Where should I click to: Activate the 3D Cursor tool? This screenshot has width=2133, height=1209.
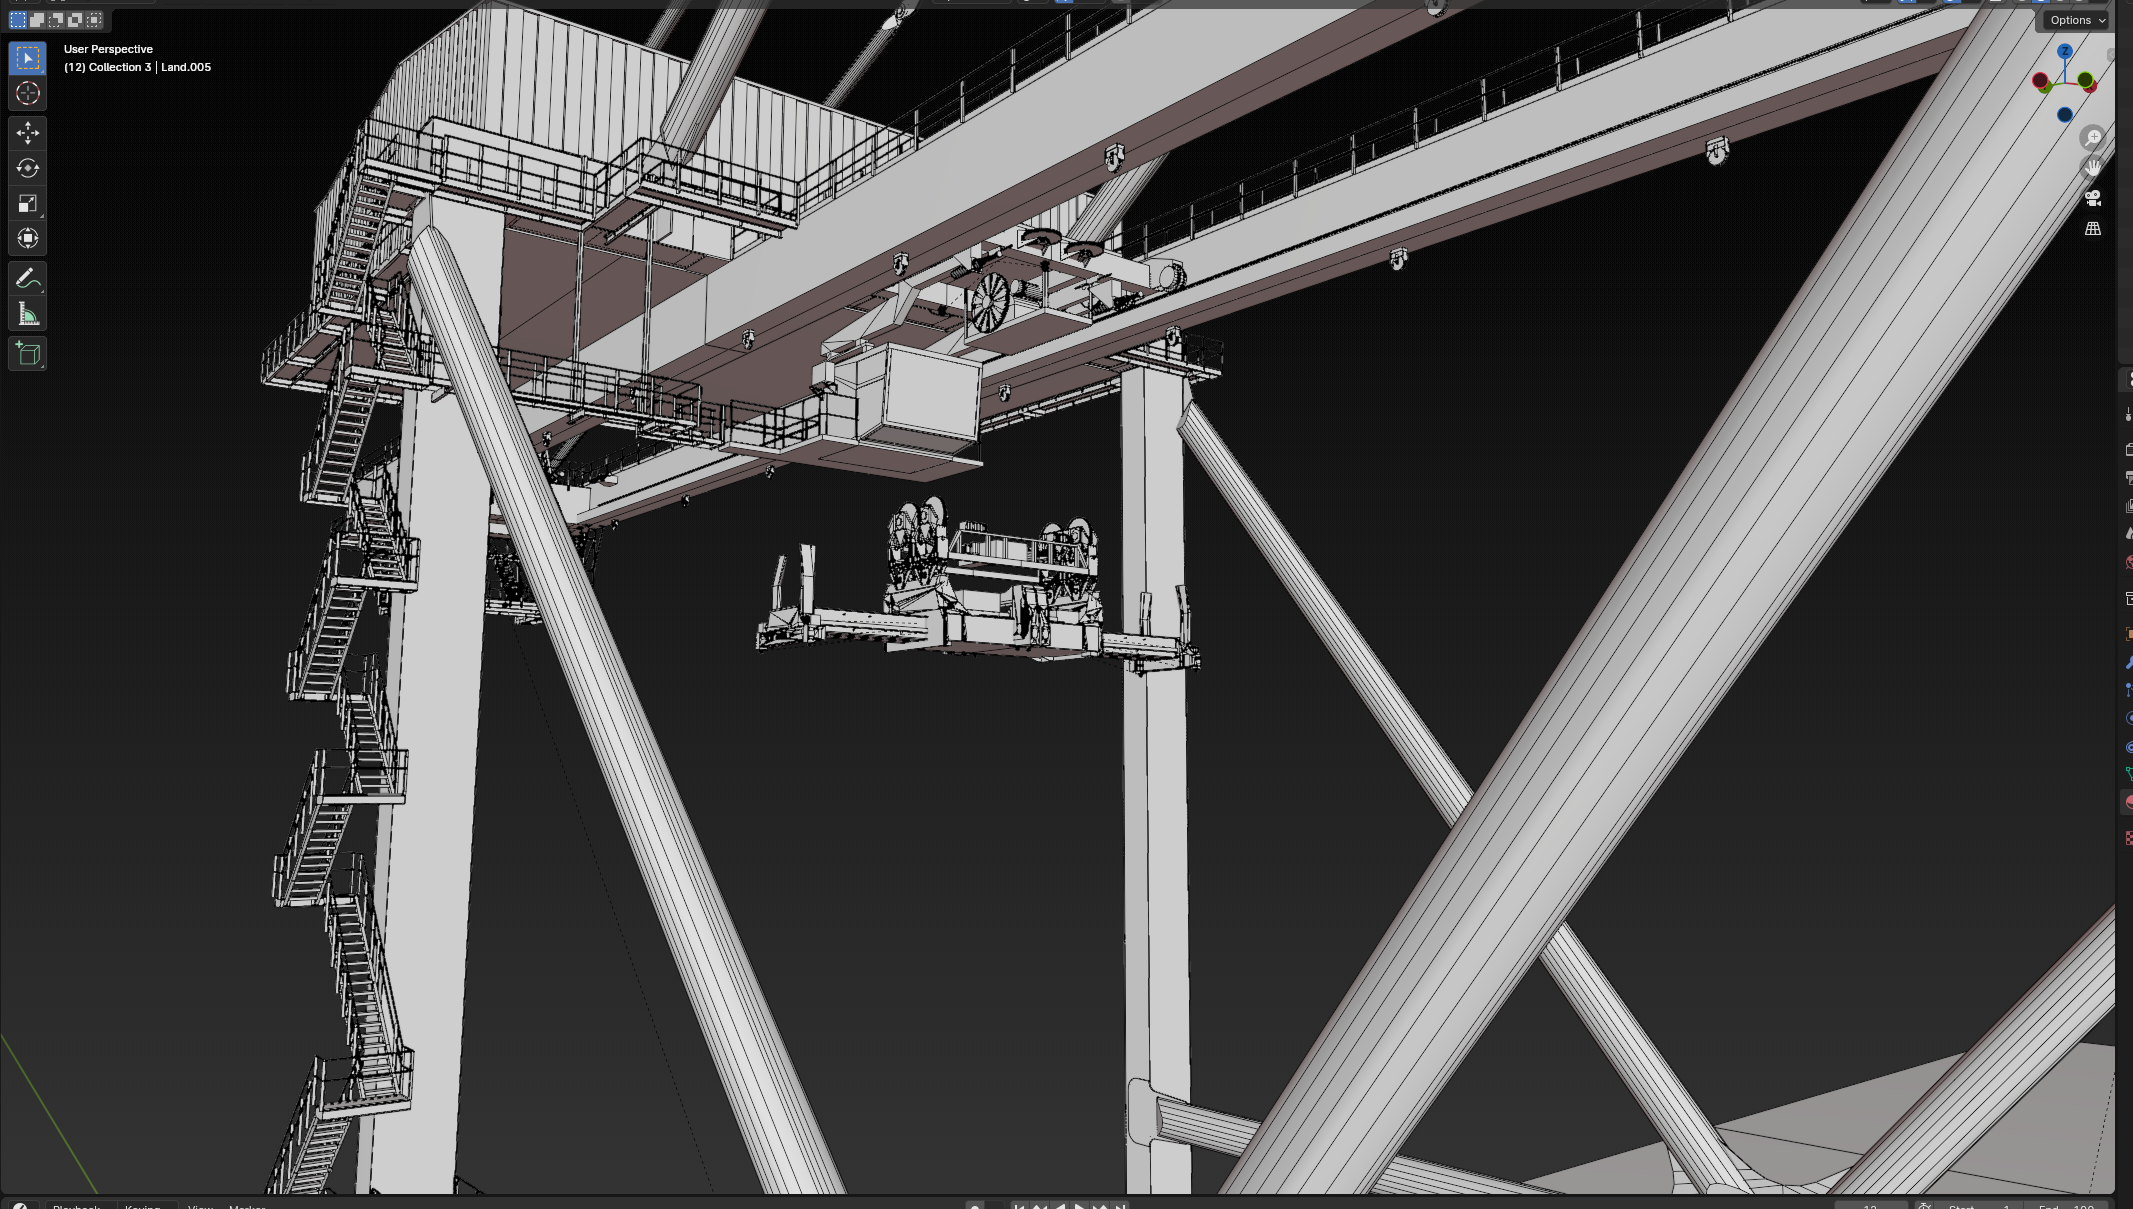coord(27,94)
